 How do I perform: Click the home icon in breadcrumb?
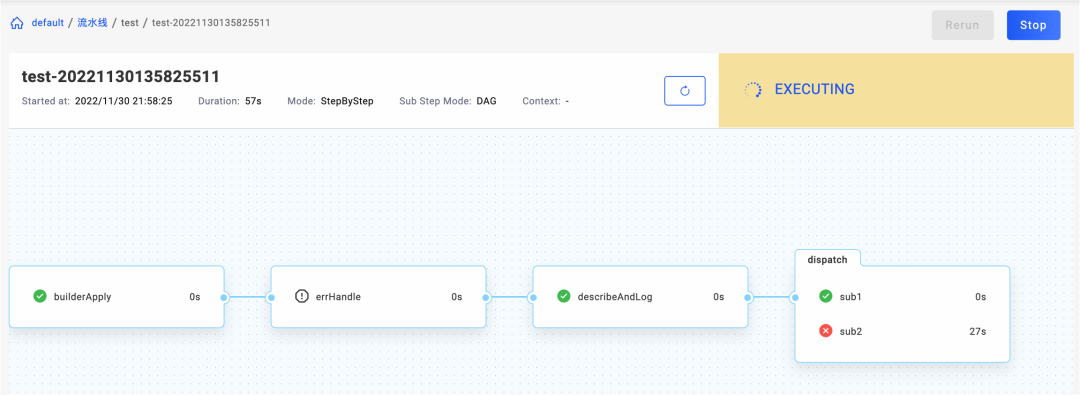tap(18, 23)
